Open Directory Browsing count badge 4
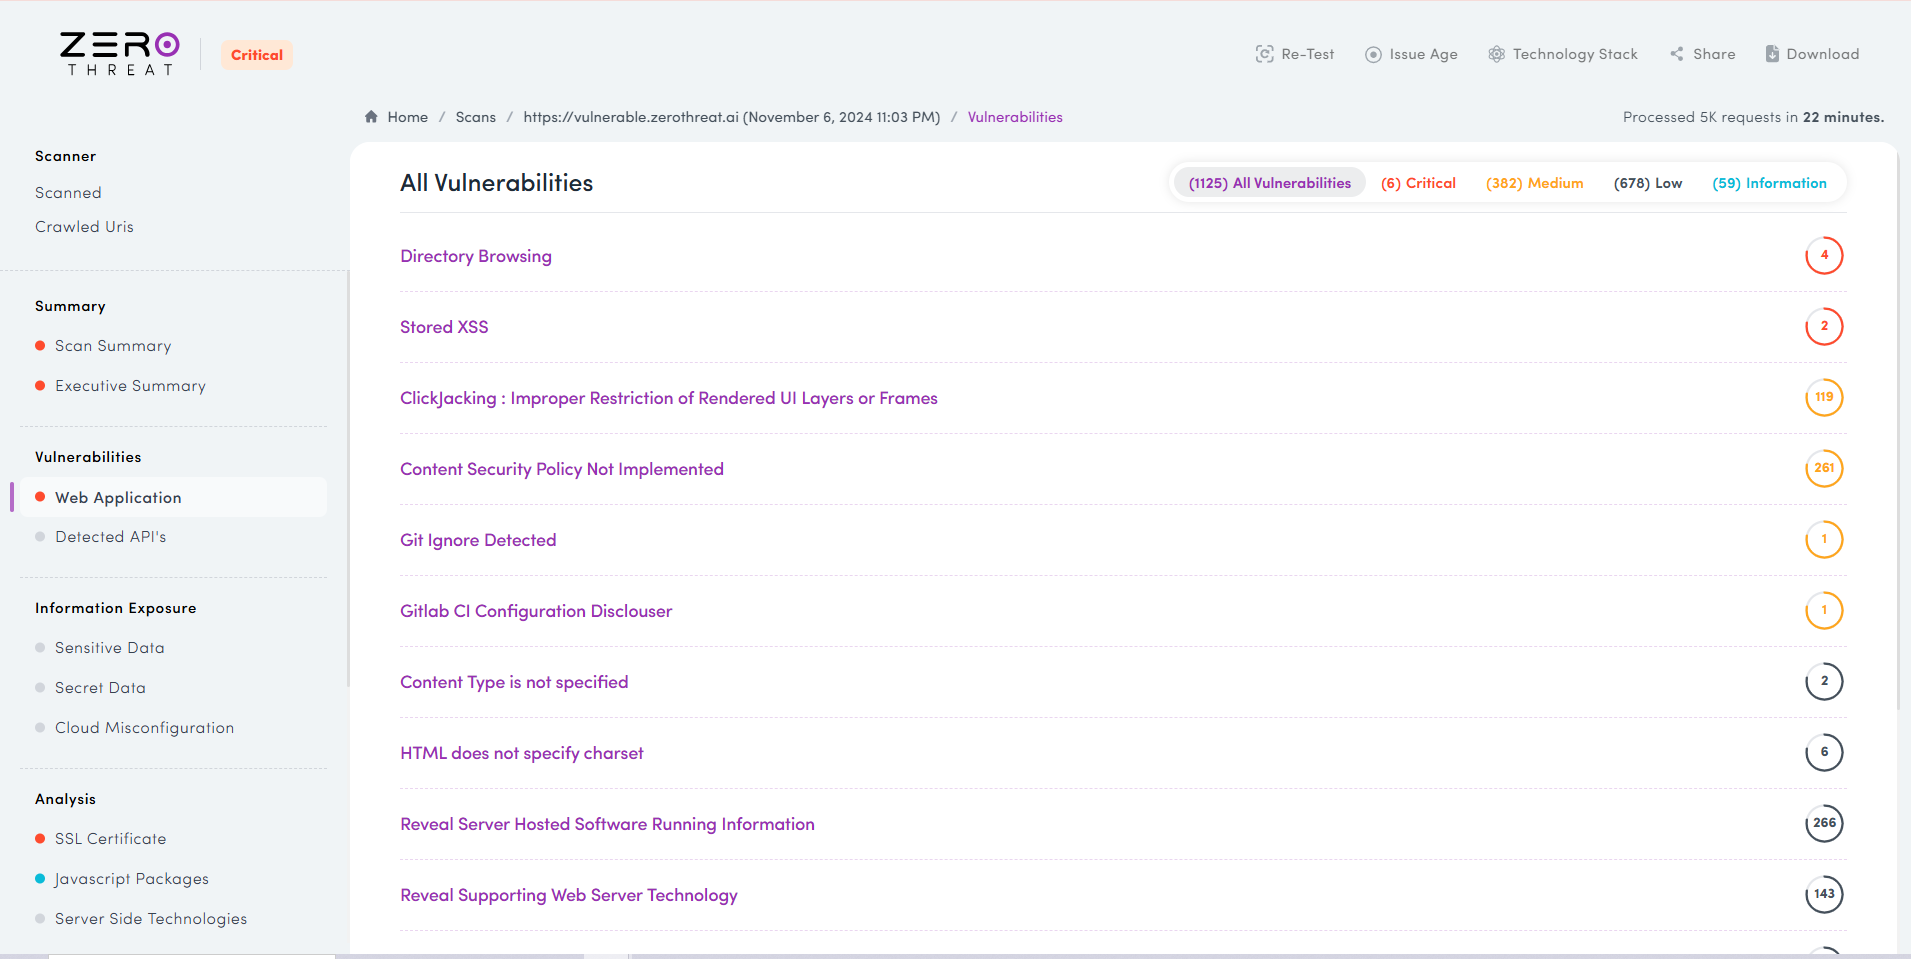The image size is (1911, 959). 1824,255
